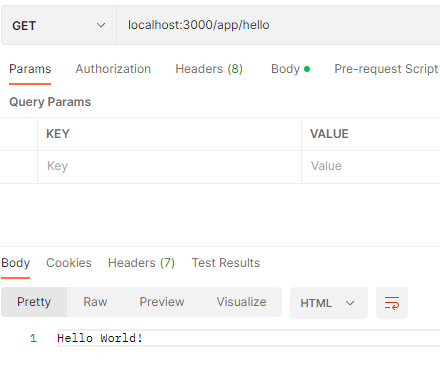This screenshot has height=367, width=440.
Task: Select the Pretty view button
Action: 34,302
